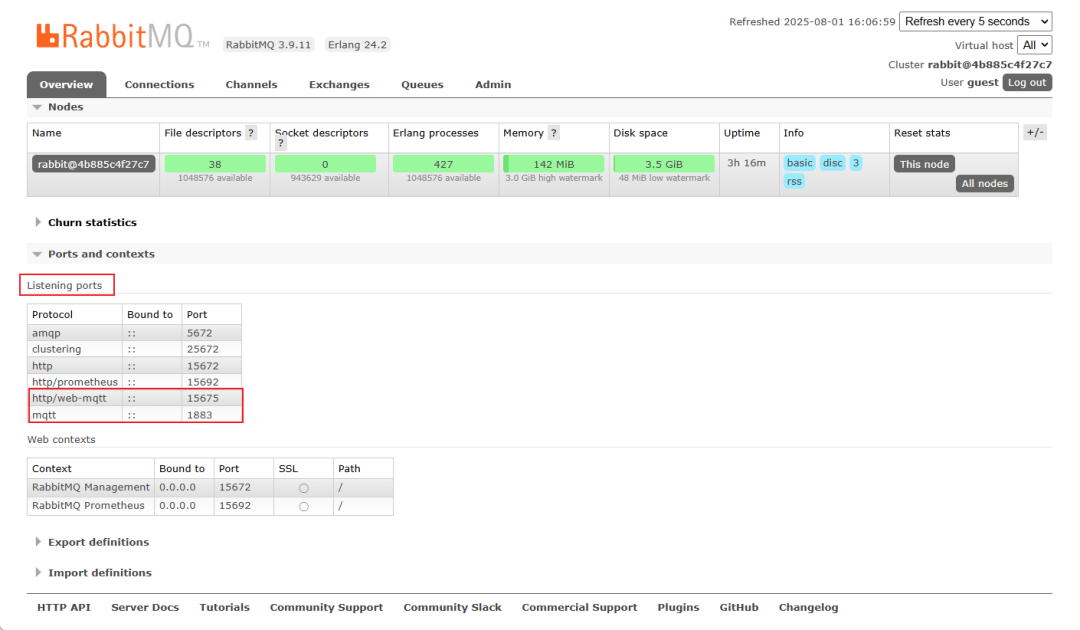Click the basic info badge for the node
Screen dimensions: 1080x630
[800, 162]
